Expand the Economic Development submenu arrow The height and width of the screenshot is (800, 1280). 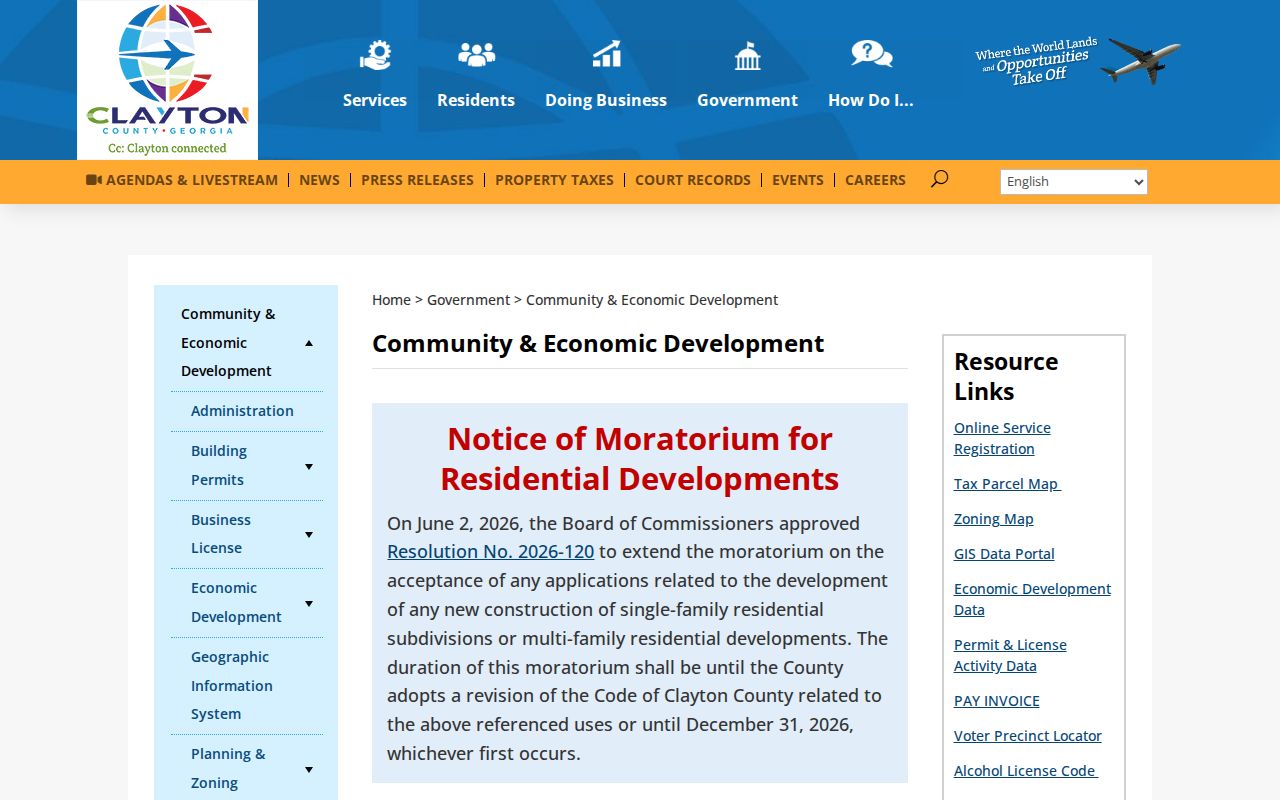click(309, 603)
